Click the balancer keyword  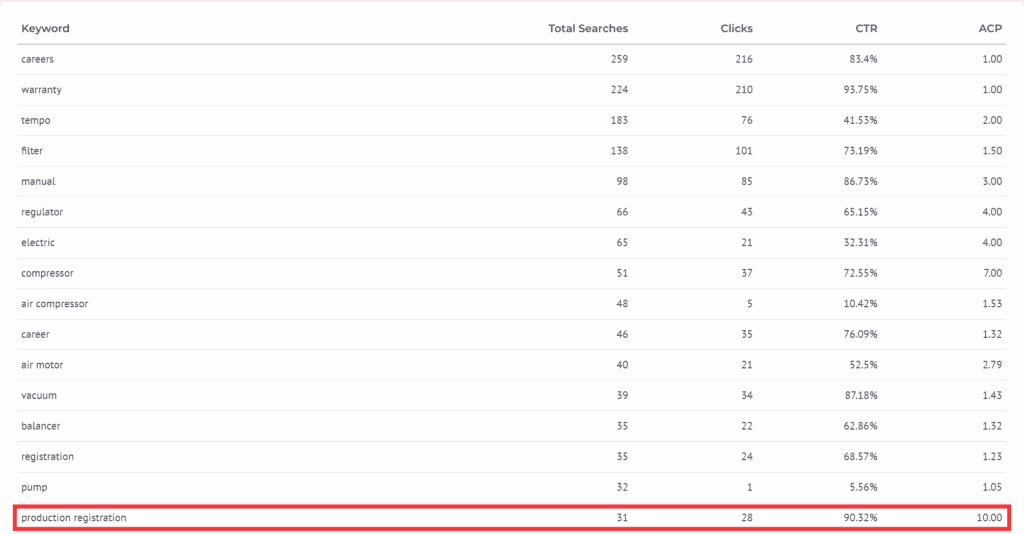click(x=41, y=426)
